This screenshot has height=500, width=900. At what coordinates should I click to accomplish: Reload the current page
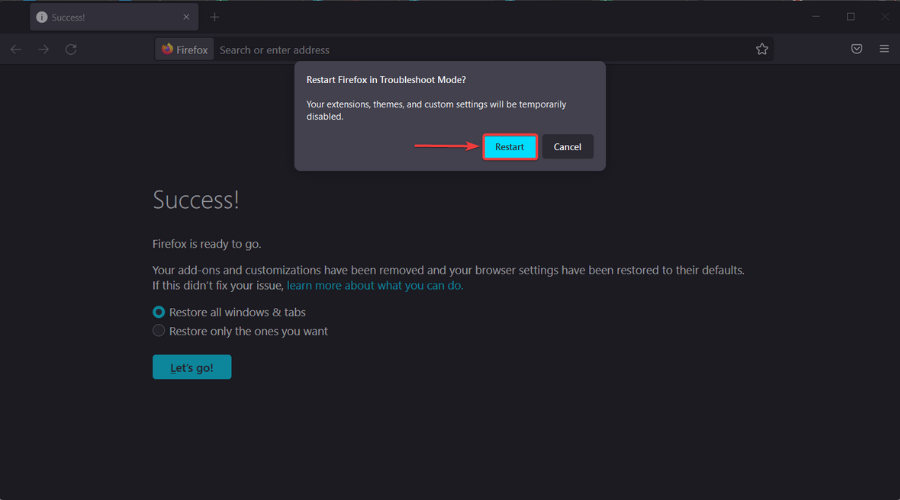71,49
